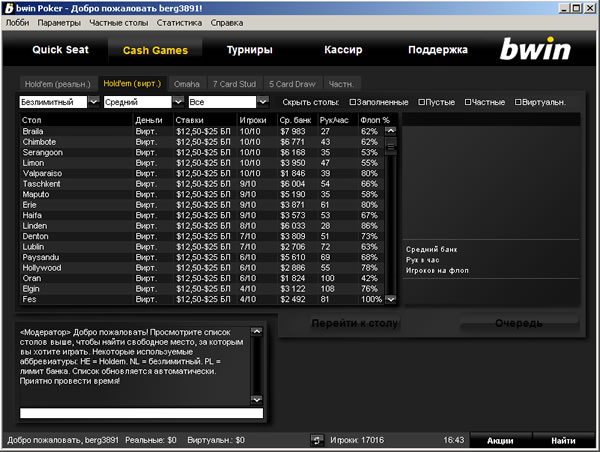
Task: Open the Кассир section
Action: point(343,50)
